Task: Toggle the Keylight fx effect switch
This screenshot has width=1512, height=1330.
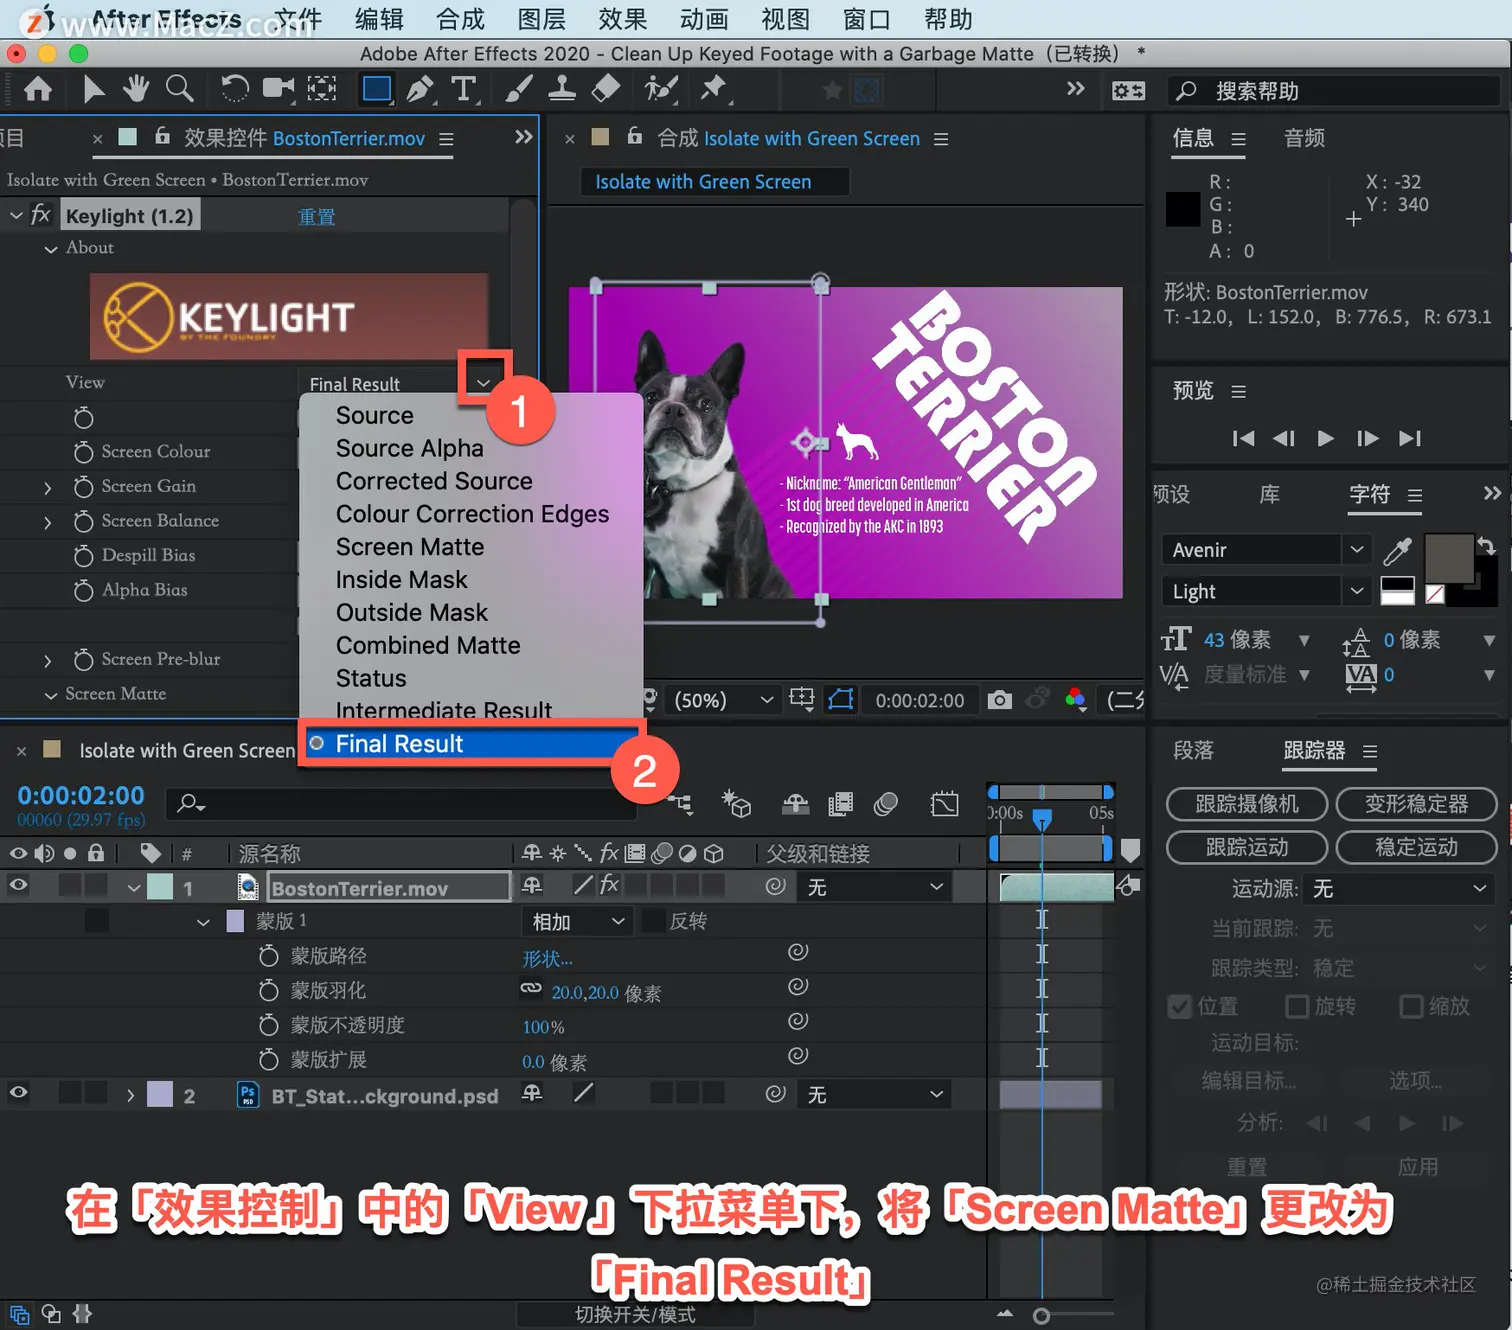Action: (40, 214)
